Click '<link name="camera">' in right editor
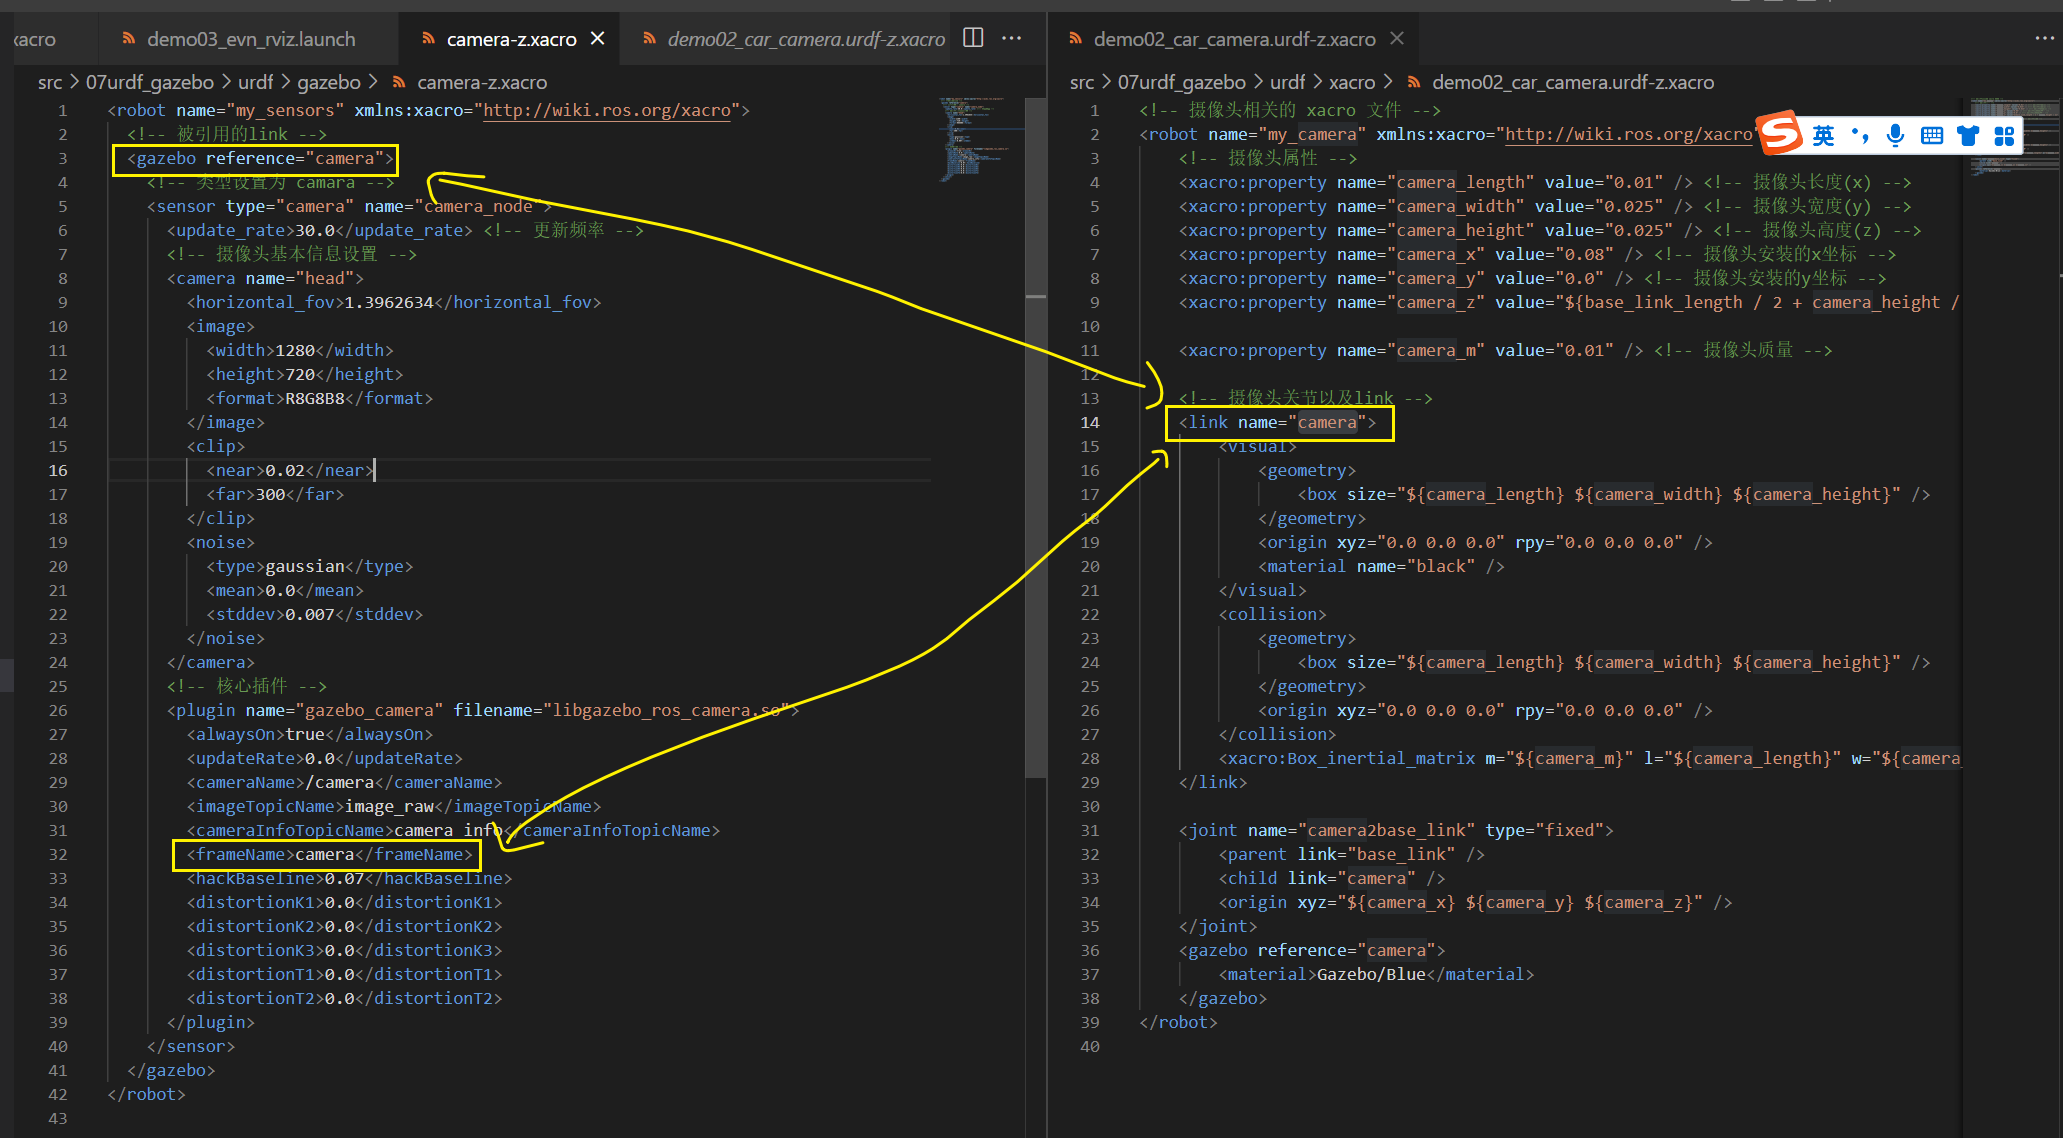This screenshot has width=2063, height=1138. (1278, 422)
